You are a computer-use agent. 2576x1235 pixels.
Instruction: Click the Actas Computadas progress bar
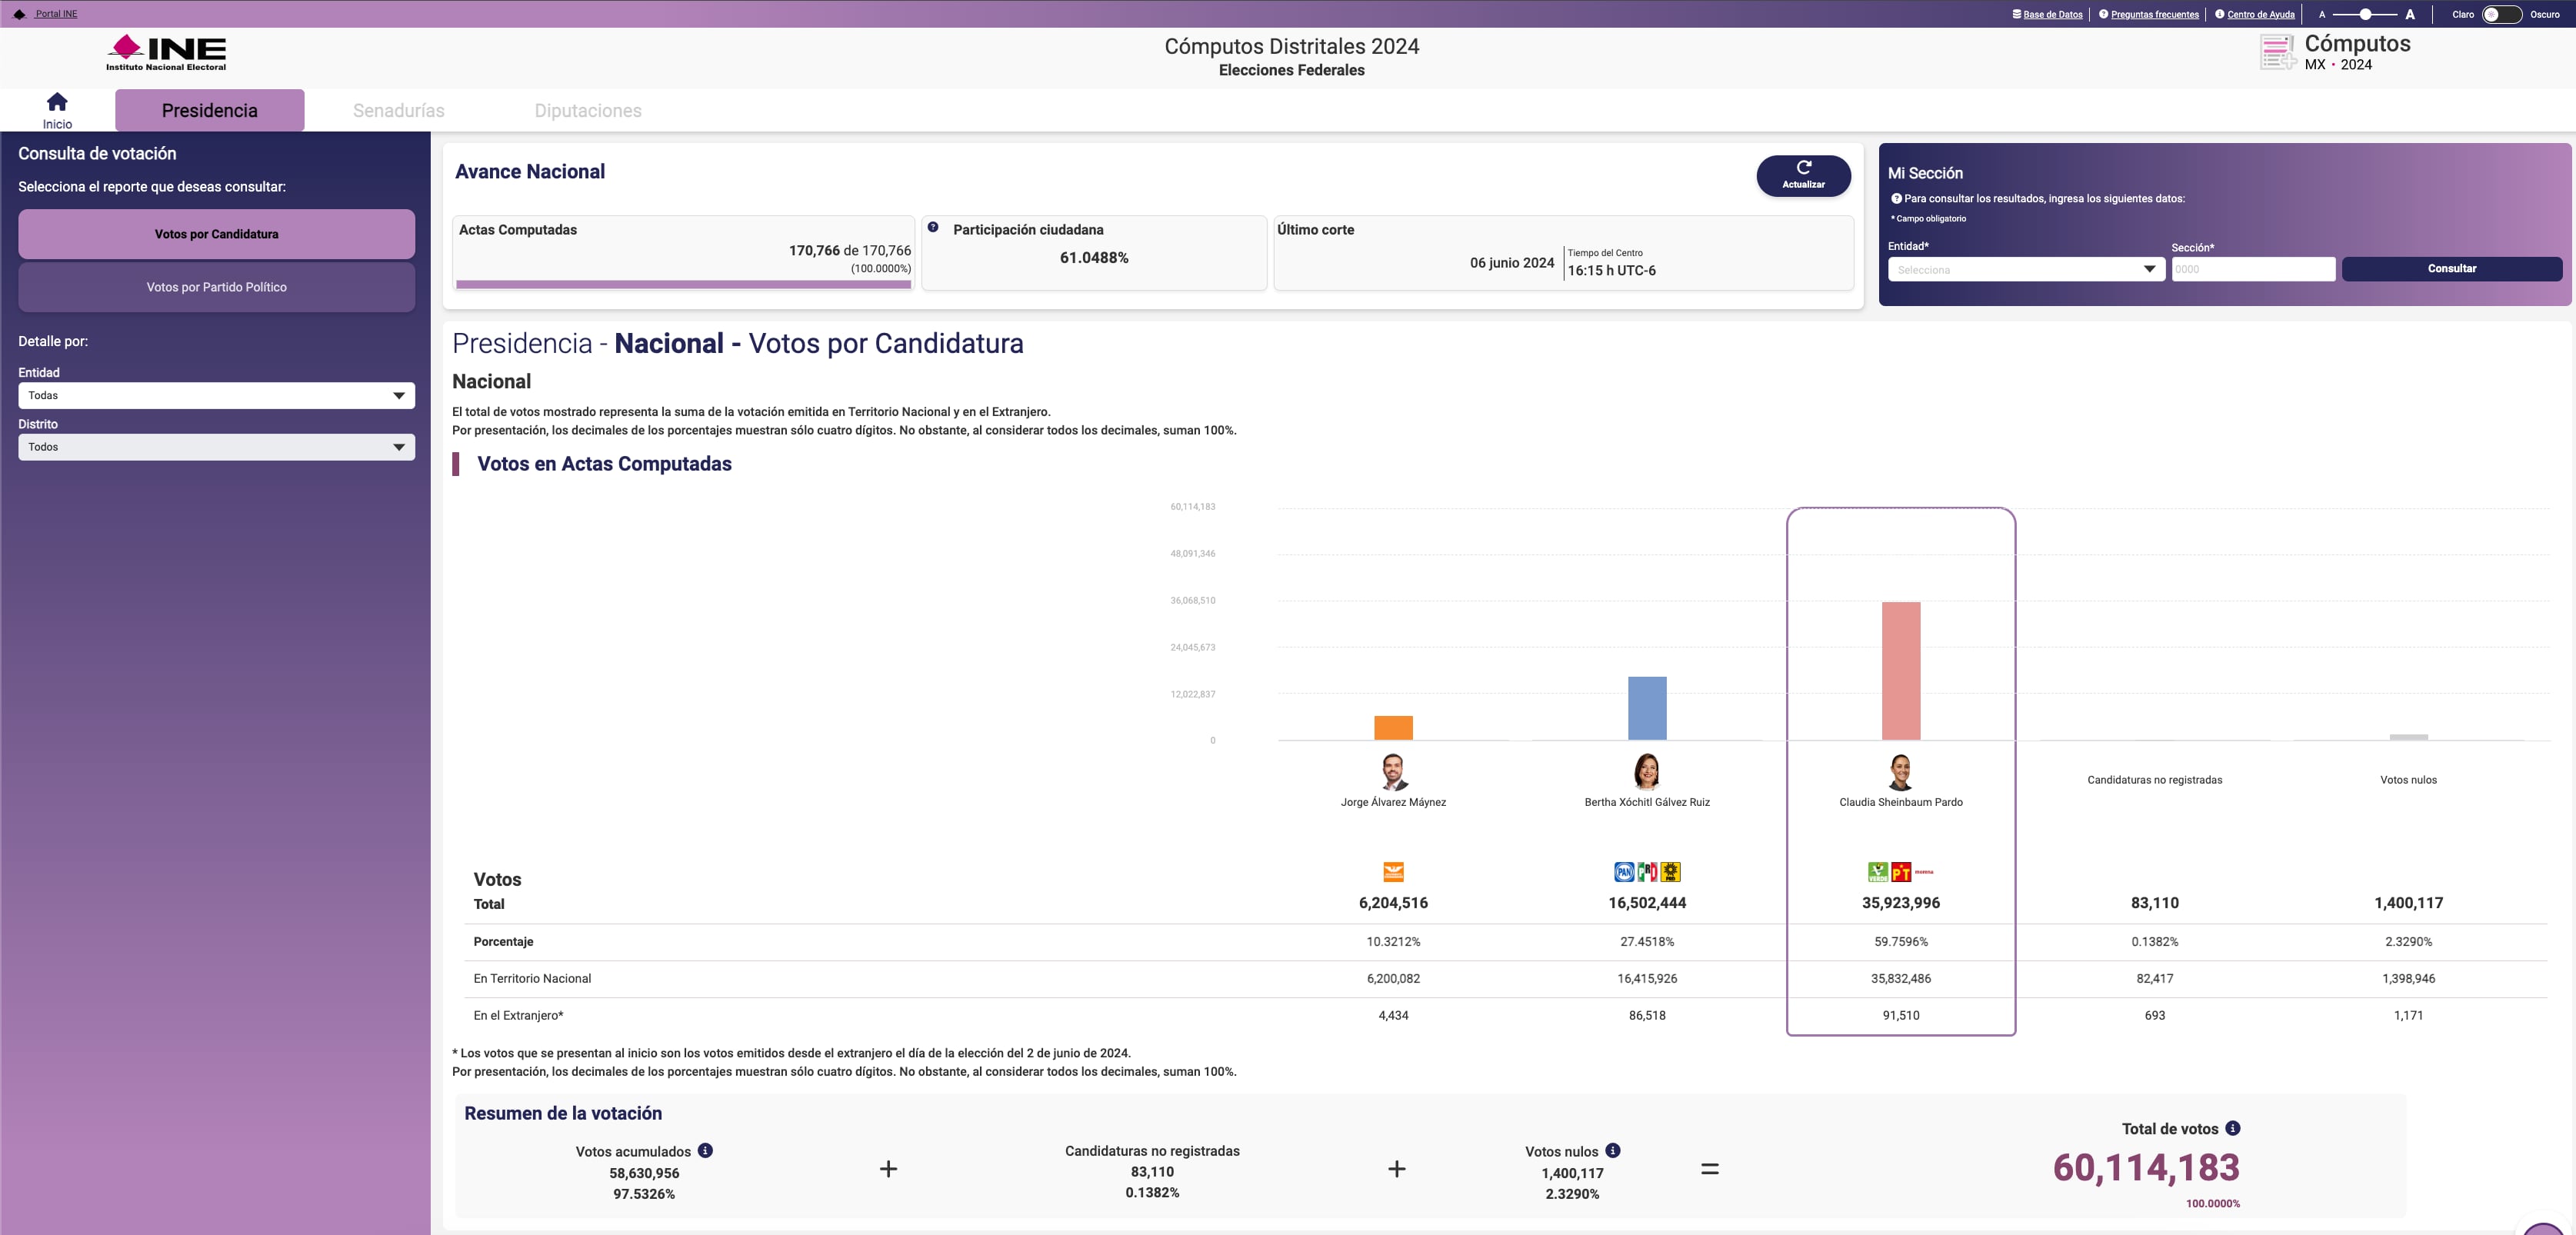684,284
